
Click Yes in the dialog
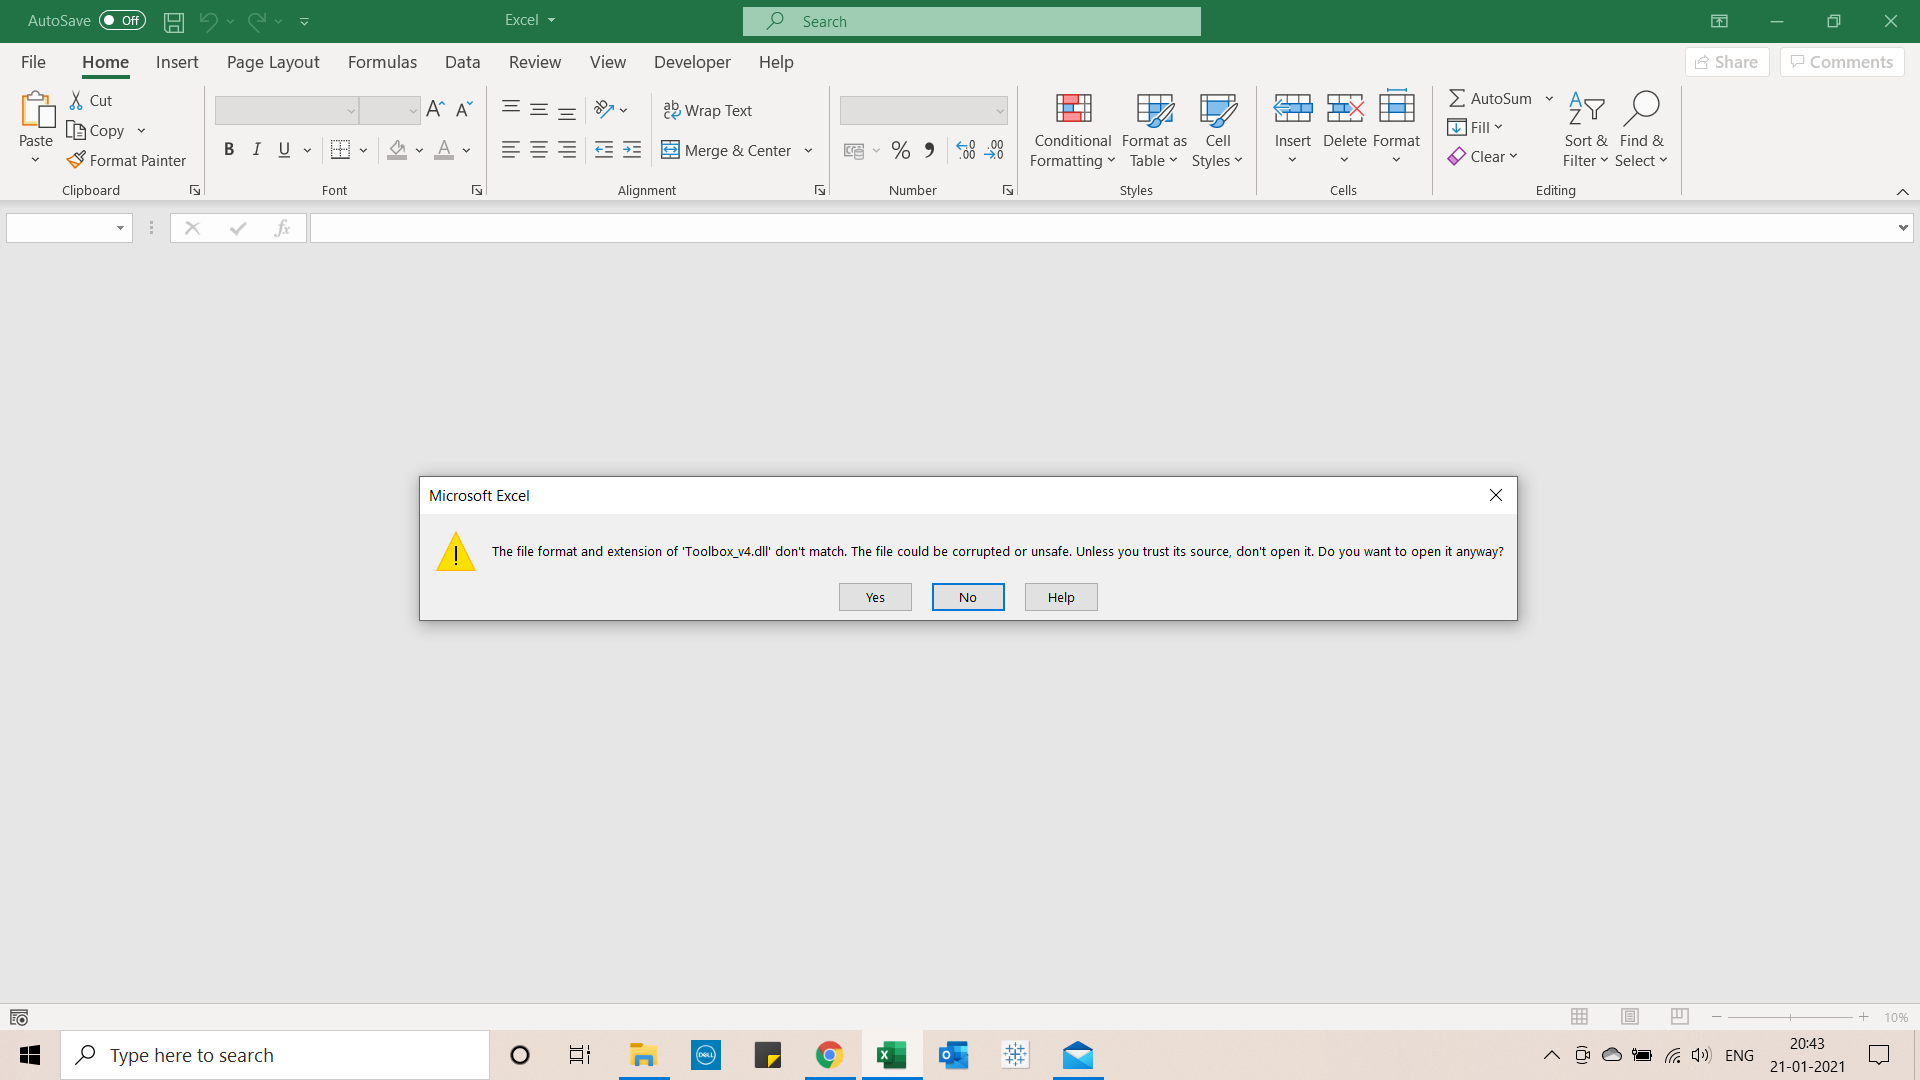point(875,597)
